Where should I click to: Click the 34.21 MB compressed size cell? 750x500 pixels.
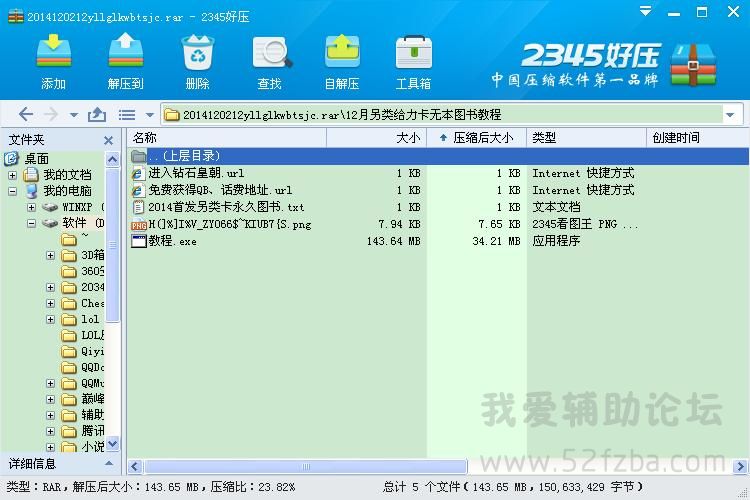[496, 241]
